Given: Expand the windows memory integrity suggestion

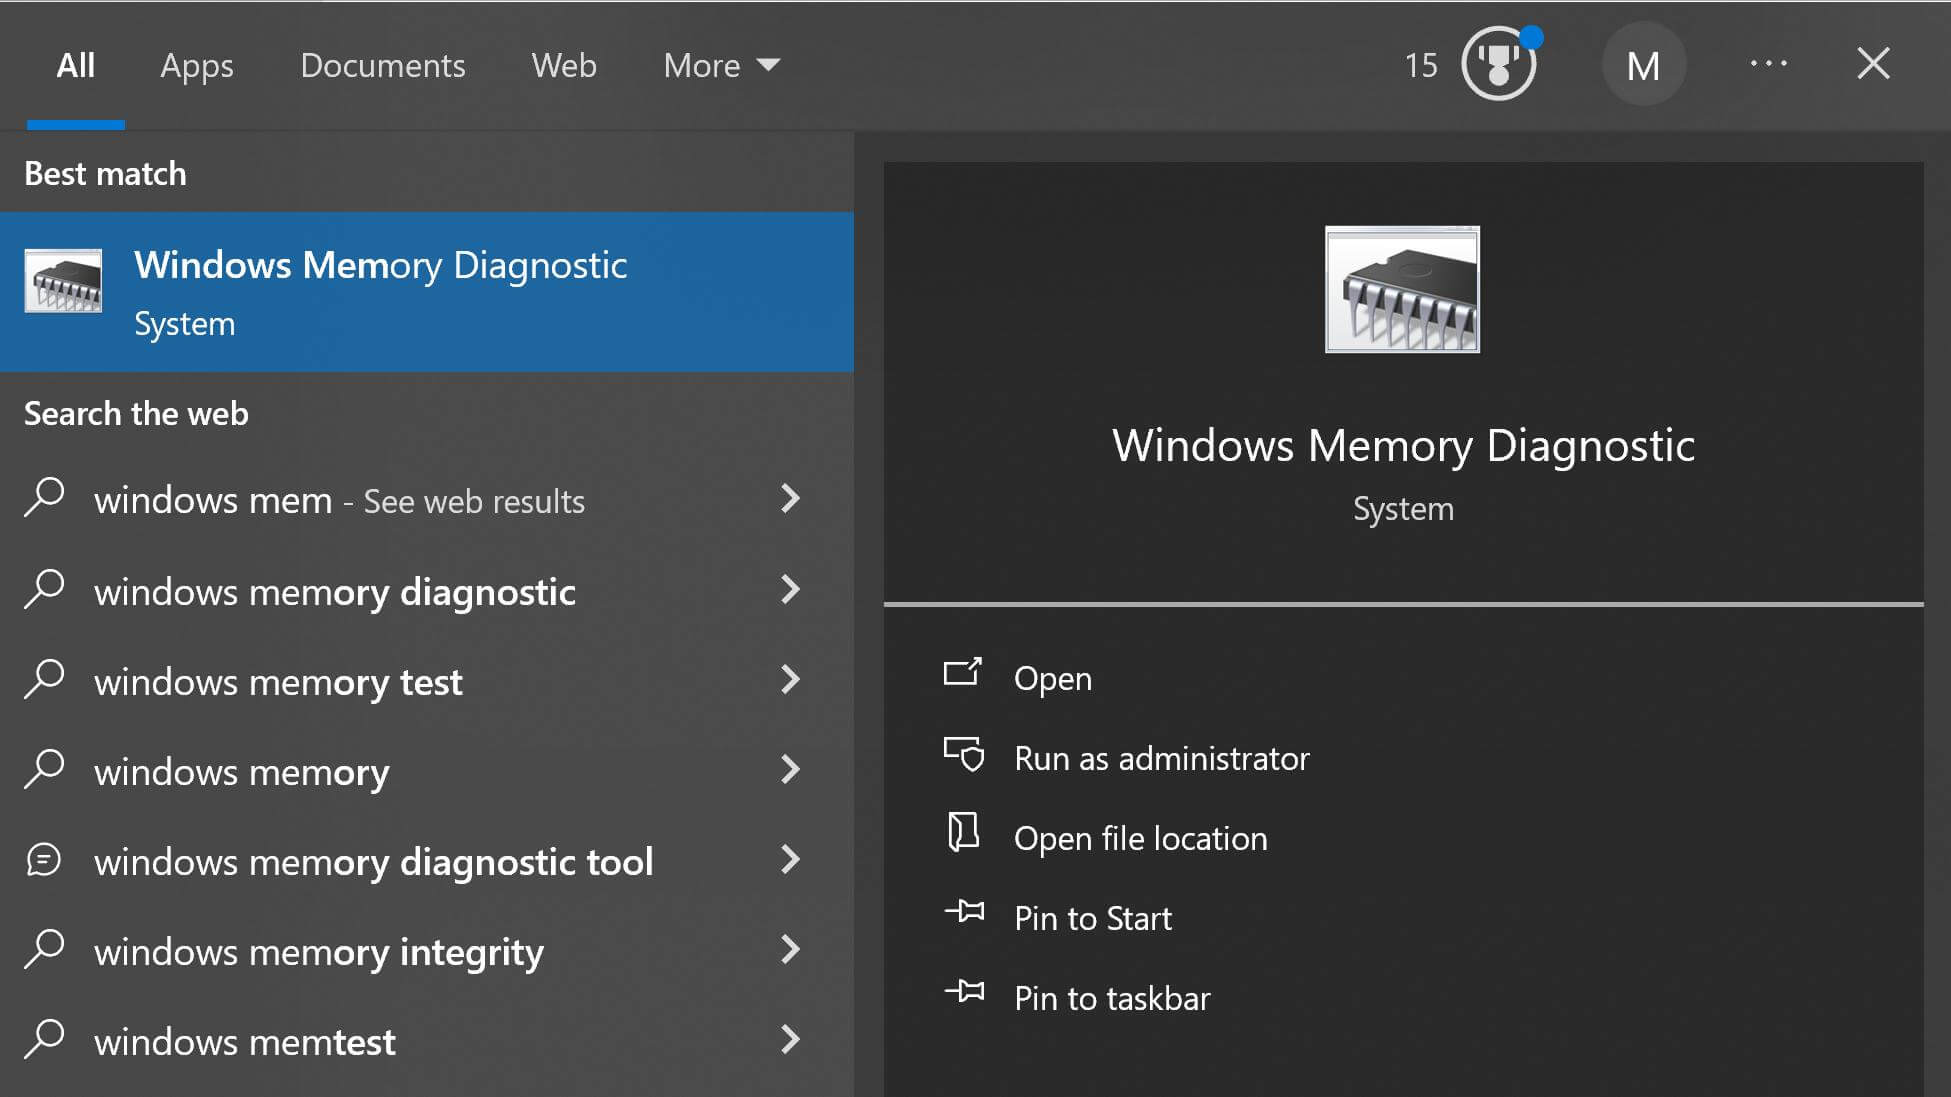Looking at the screenshot, I should [790, 950].
